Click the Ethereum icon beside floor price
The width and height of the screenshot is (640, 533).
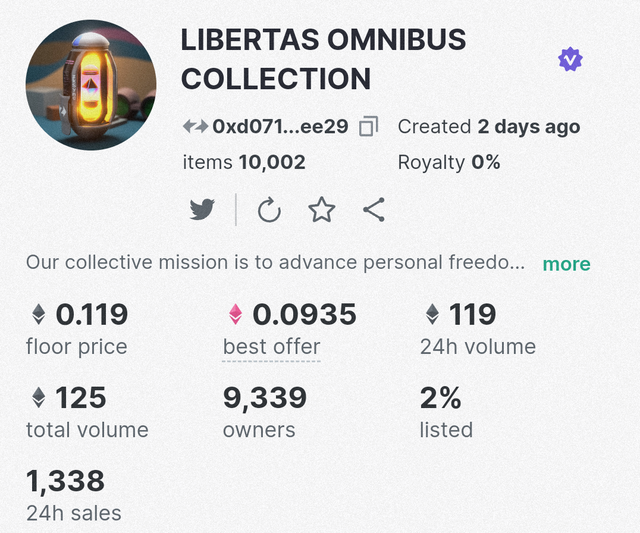(x=38, y=314)
